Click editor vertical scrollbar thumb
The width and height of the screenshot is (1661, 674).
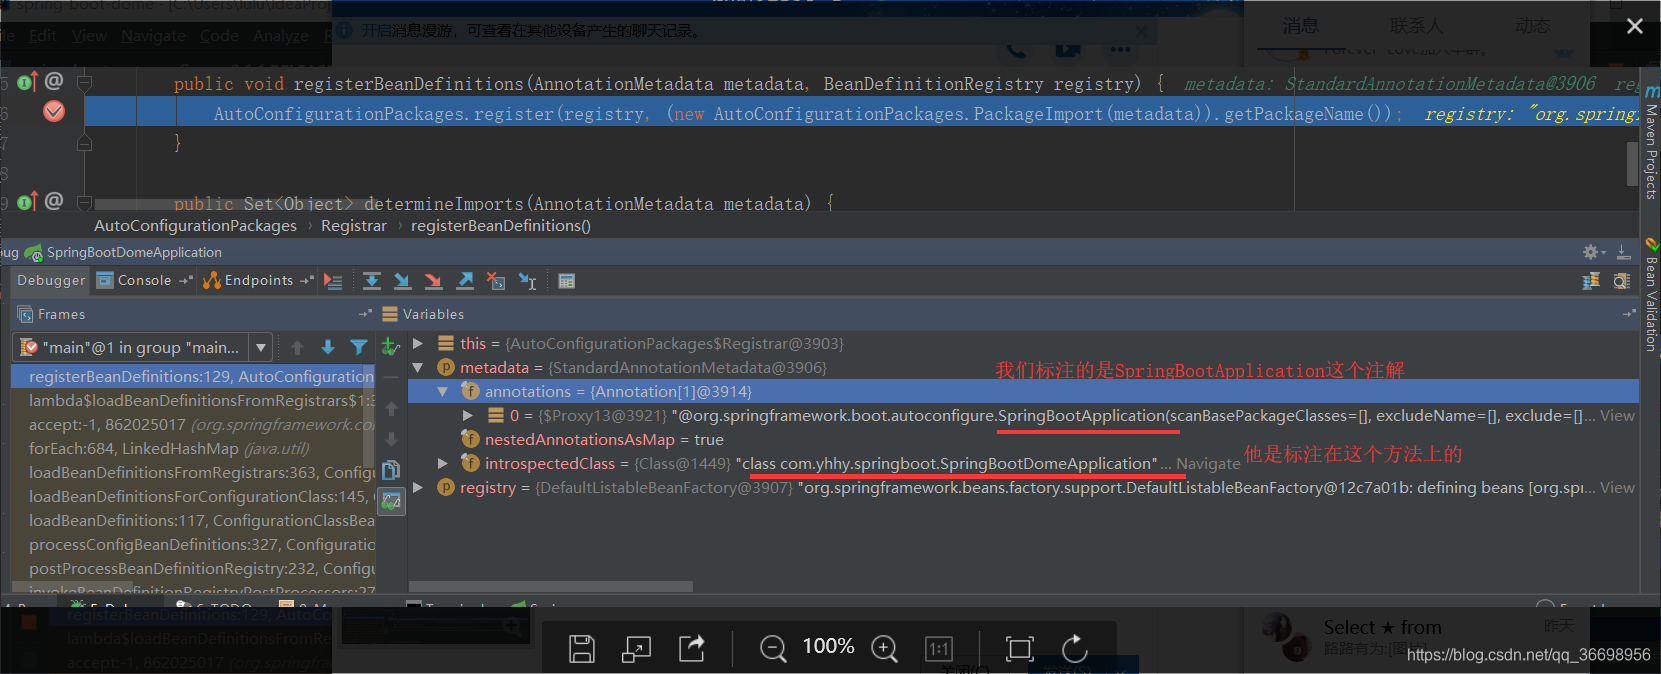[x=1632, y=164]
